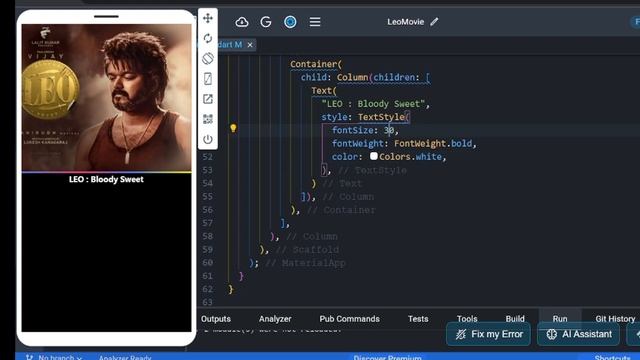Click line number 57 in the gutter
This screenshot has width=640, height=360.
(x=207, y=223)
